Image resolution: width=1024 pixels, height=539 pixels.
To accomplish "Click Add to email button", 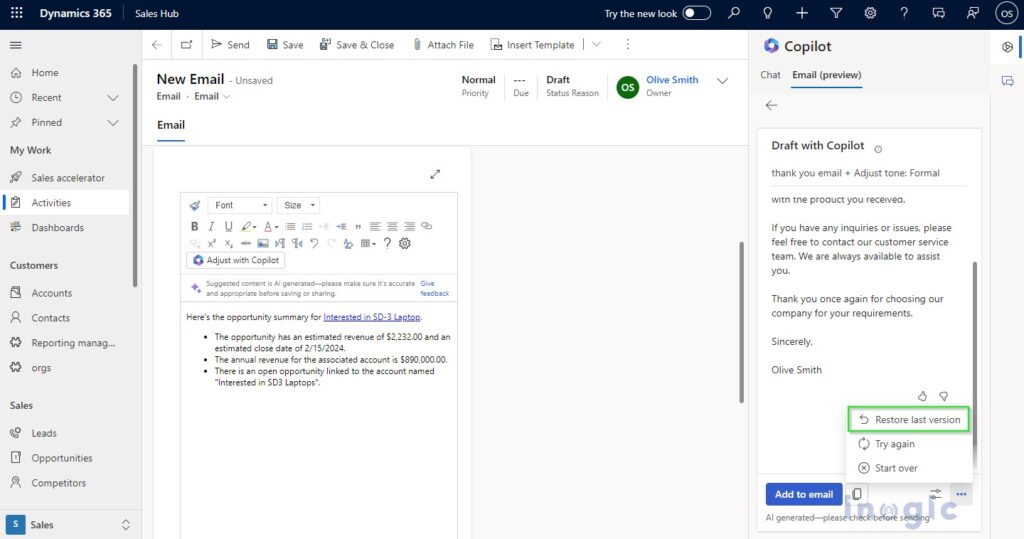I will [804, 494].
